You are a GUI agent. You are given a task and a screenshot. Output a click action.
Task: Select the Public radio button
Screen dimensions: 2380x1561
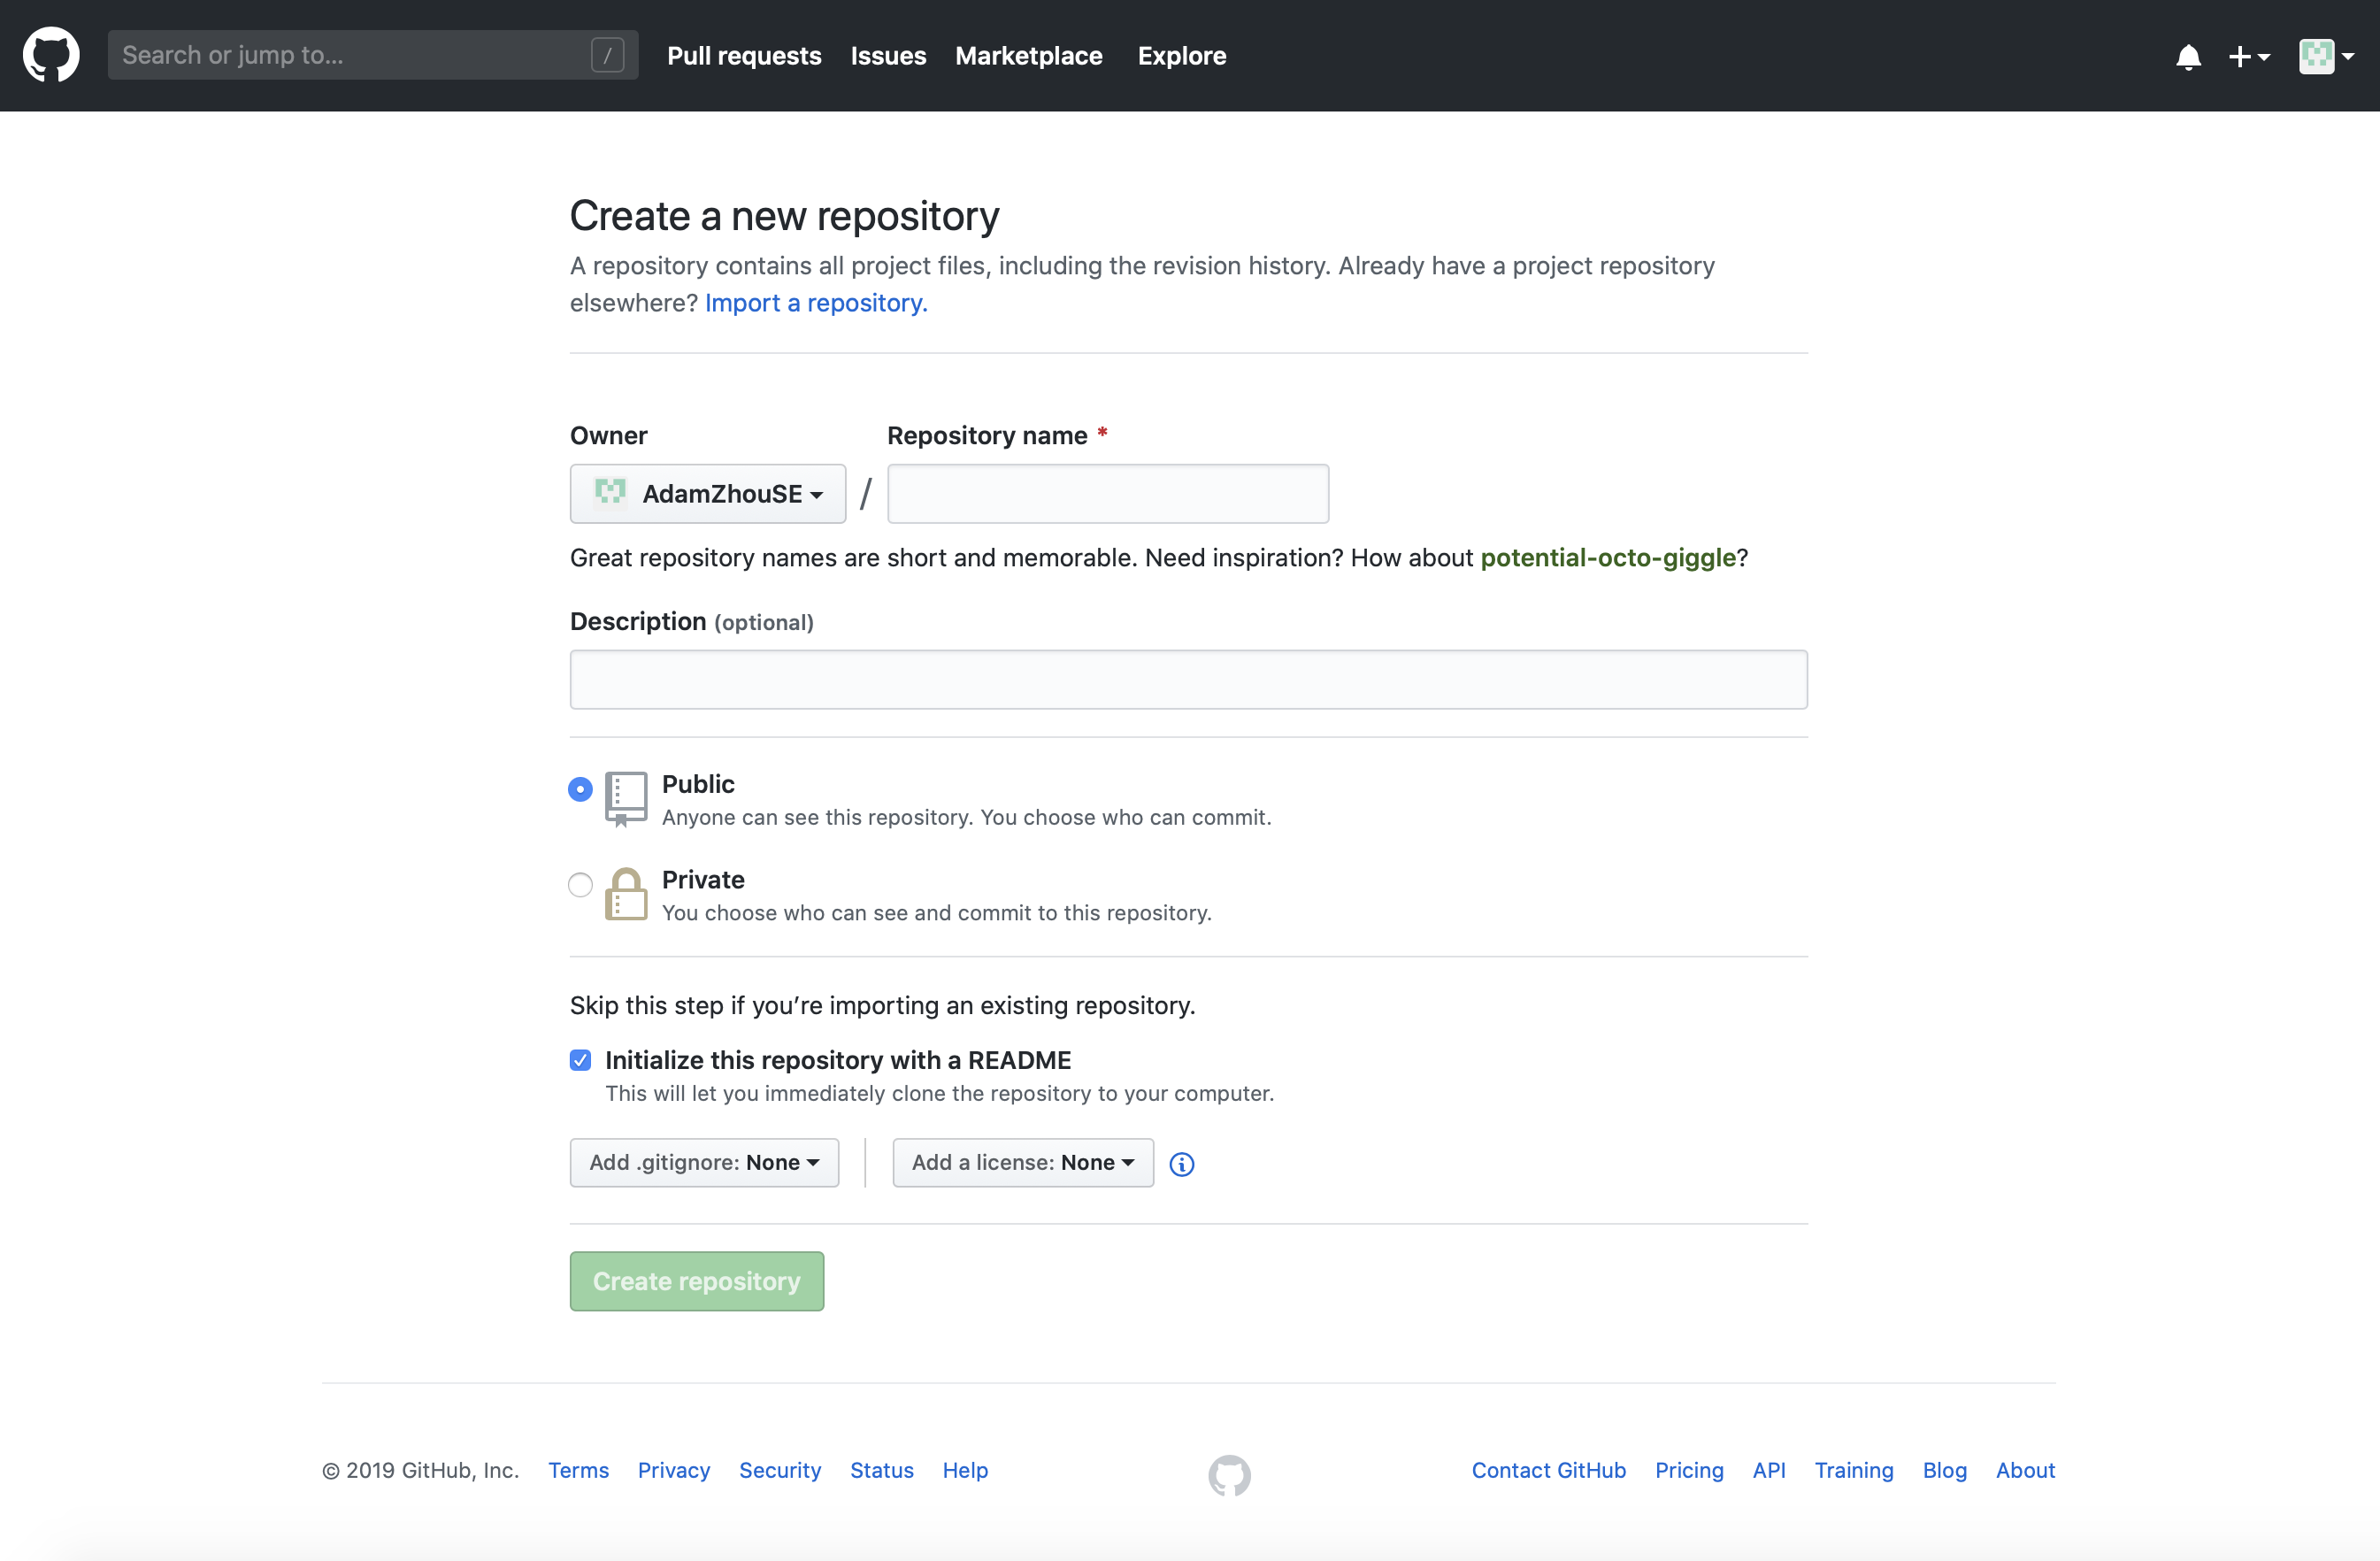580,789
